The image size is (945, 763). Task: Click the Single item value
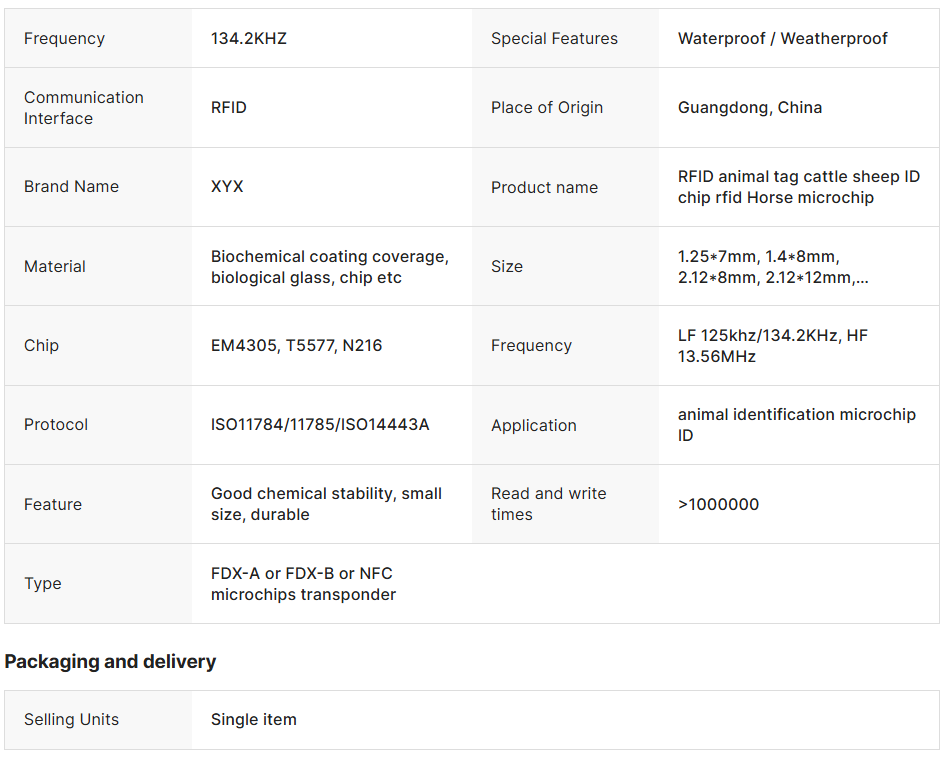click(253, 720)
